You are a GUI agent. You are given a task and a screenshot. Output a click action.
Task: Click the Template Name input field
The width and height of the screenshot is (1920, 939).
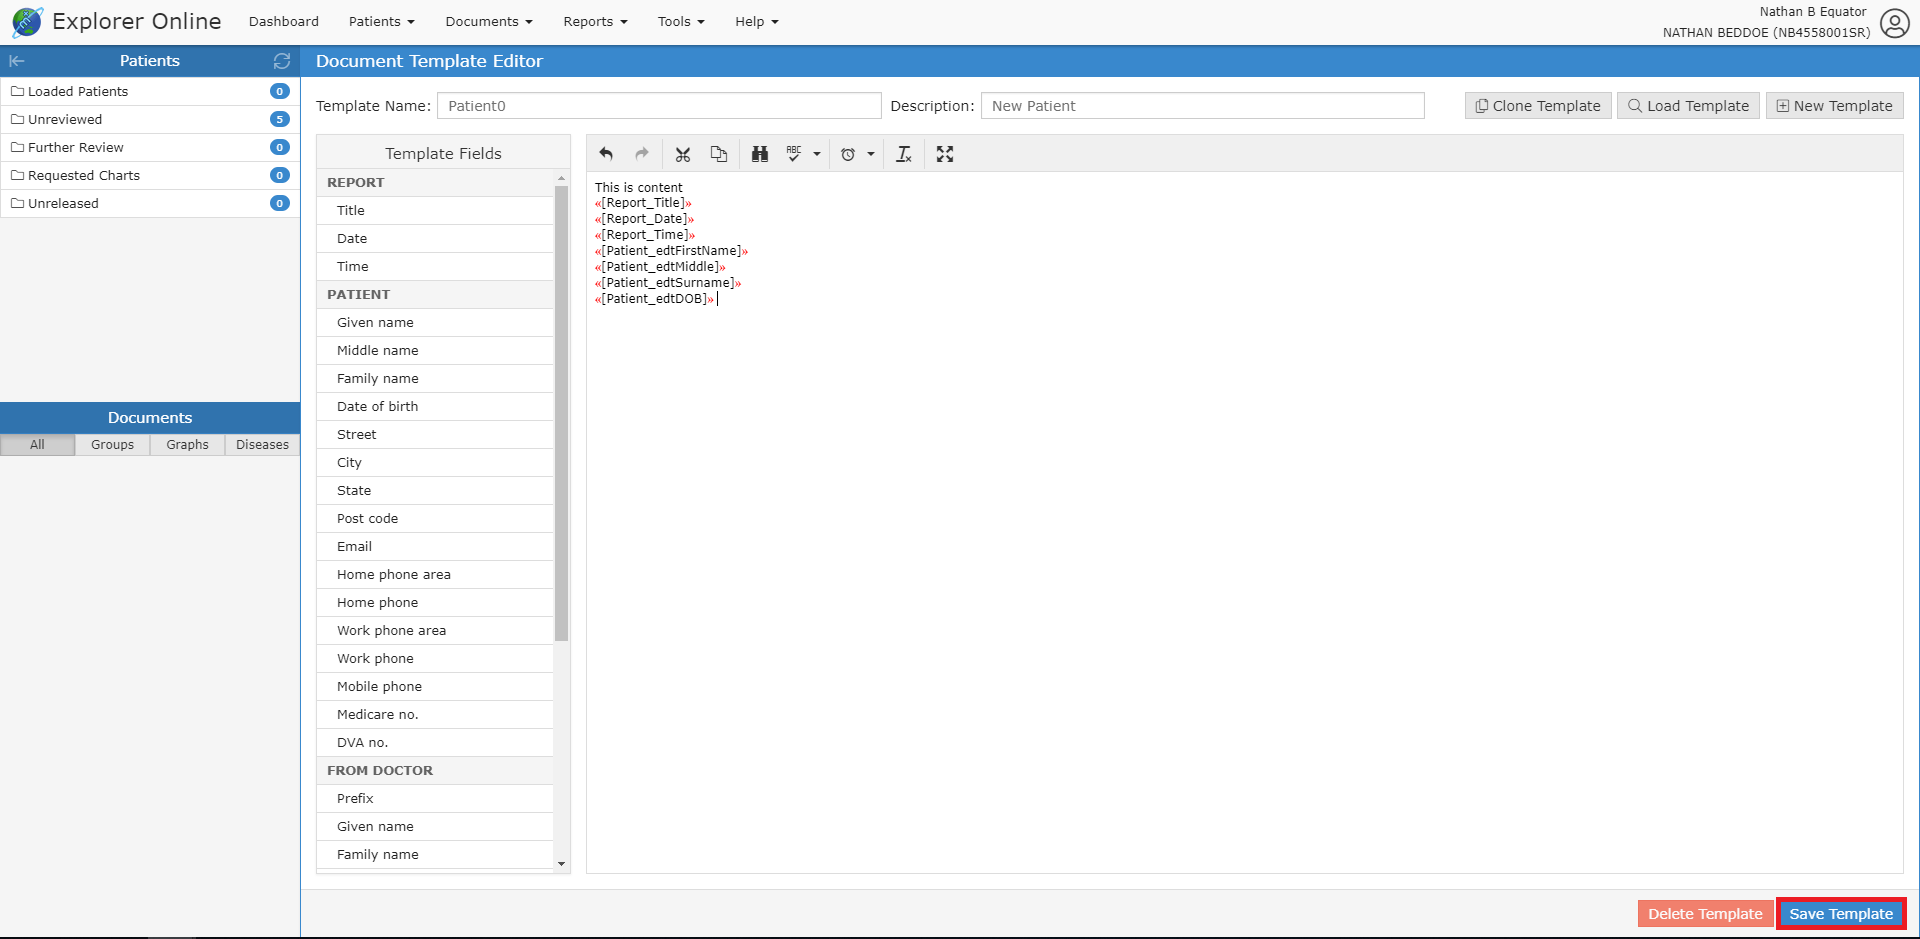click(659, 106)
